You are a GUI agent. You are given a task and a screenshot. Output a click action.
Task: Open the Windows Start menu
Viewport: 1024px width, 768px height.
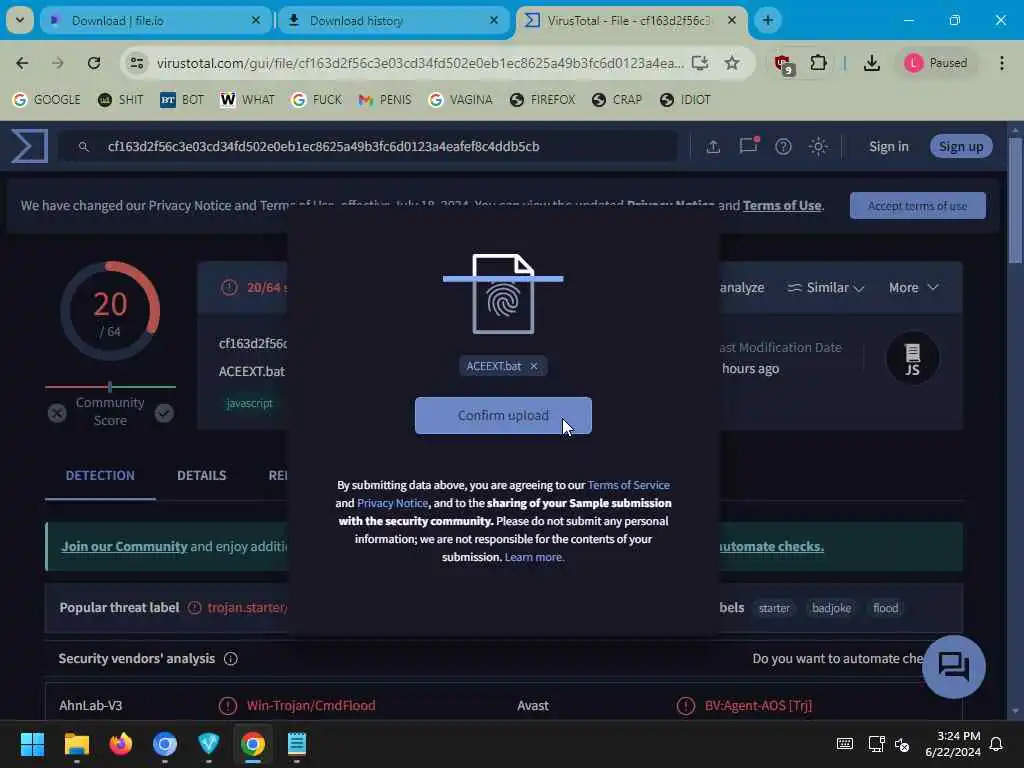point(32,744)
